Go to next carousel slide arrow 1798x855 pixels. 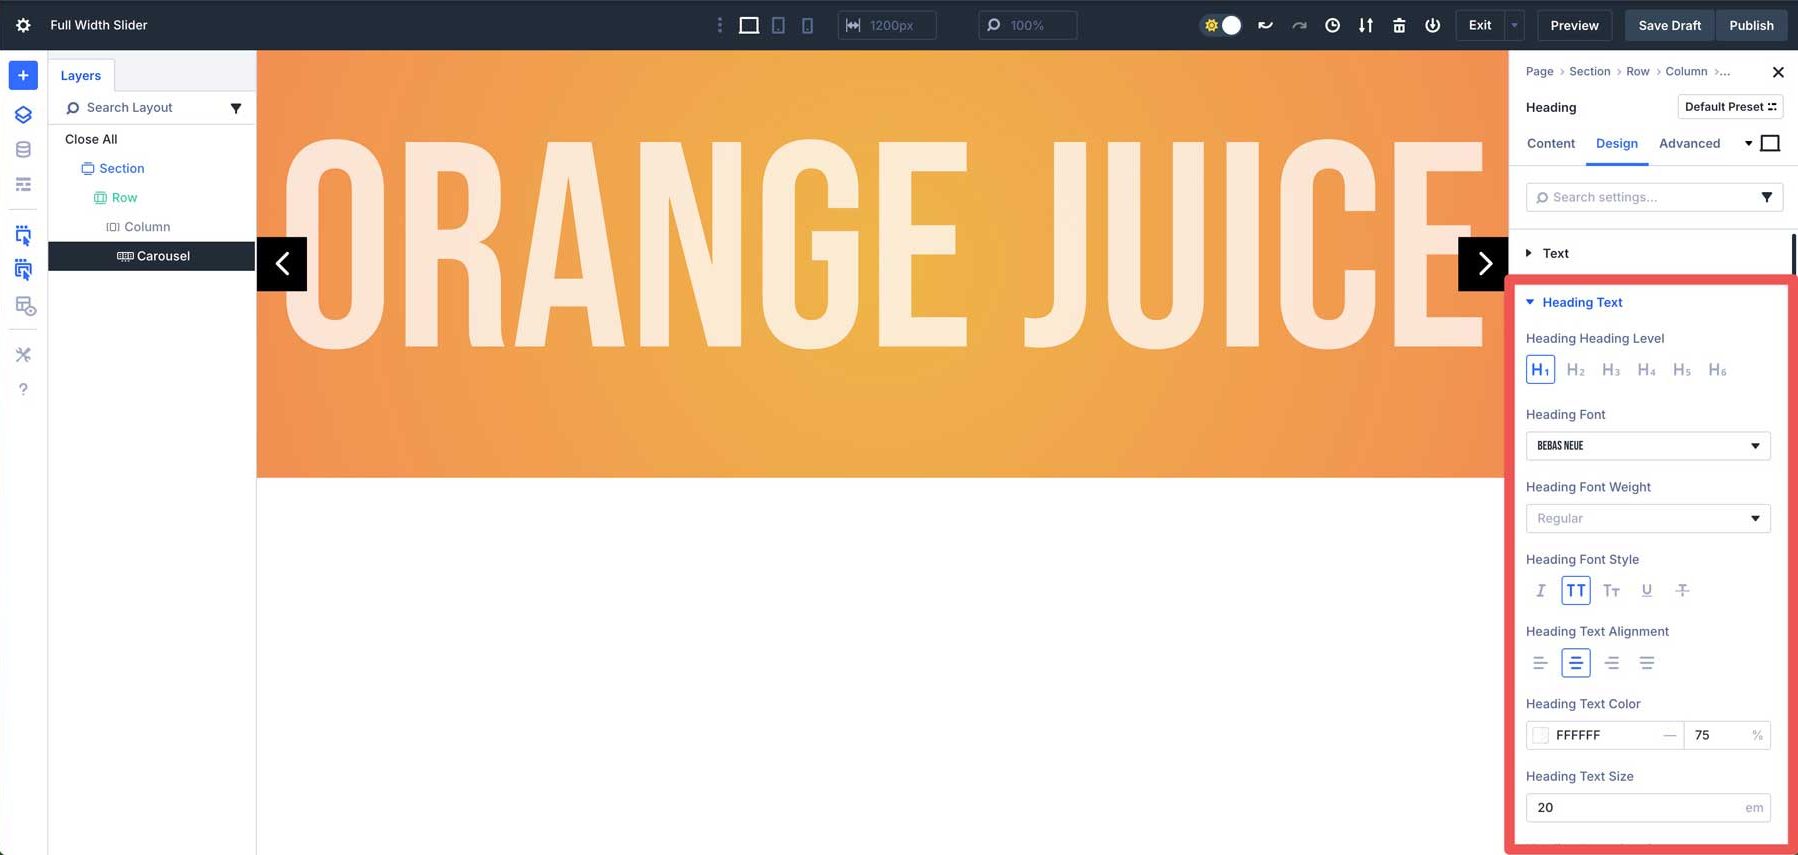coord(1484,264)
